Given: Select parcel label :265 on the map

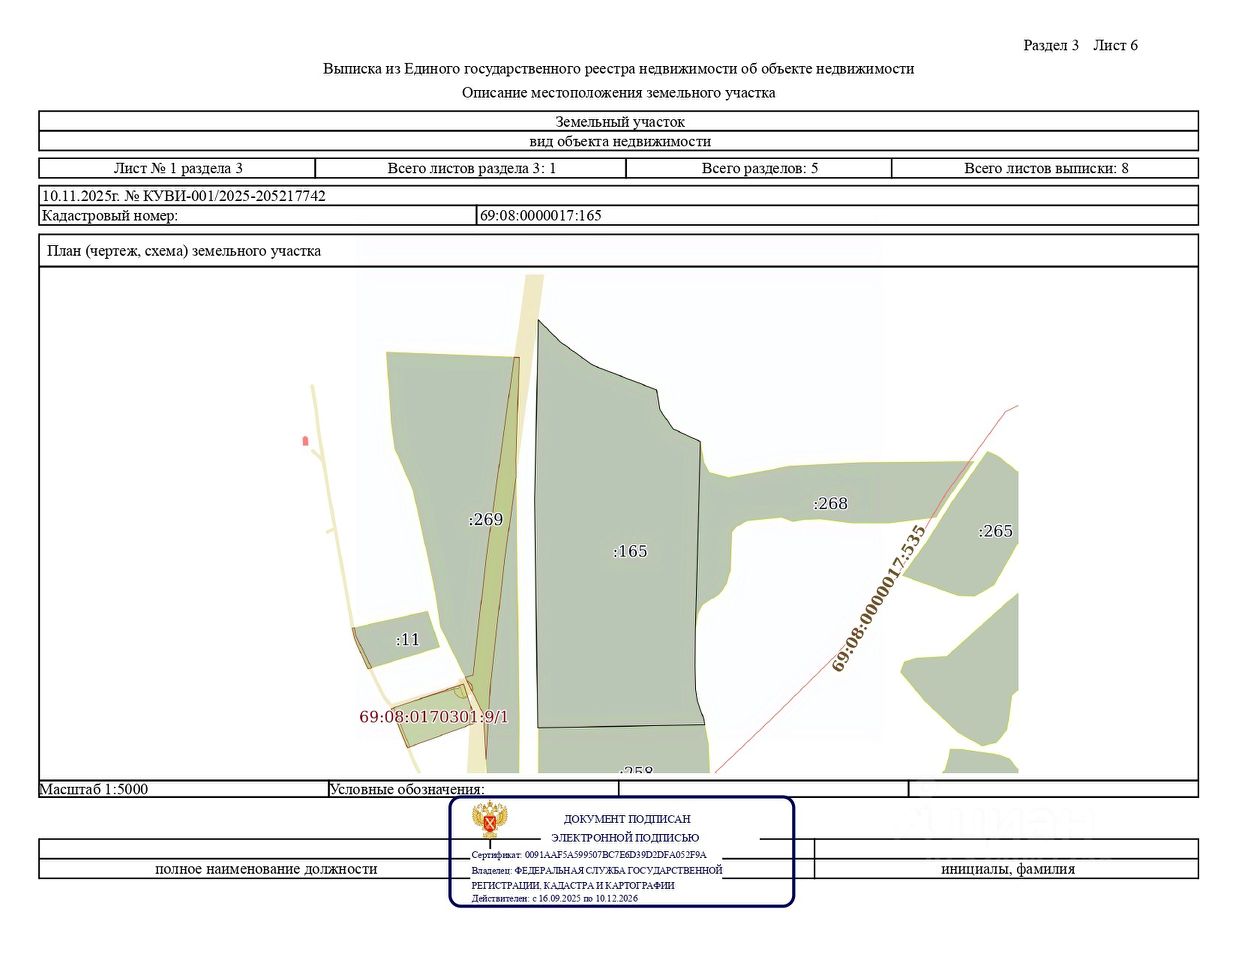Looking at the screenshot, I should (995, 531).
